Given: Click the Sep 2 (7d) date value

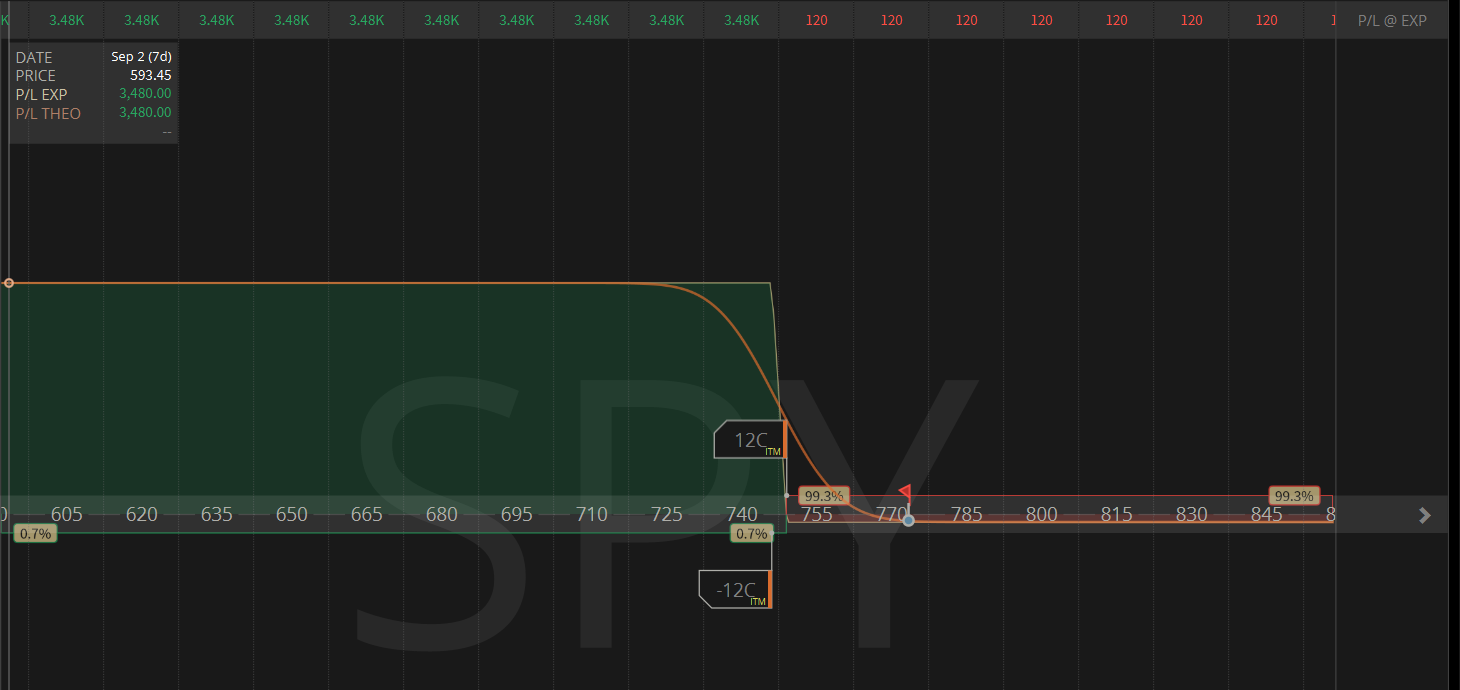Looking at the screenshot, I should tap(141, 57).
